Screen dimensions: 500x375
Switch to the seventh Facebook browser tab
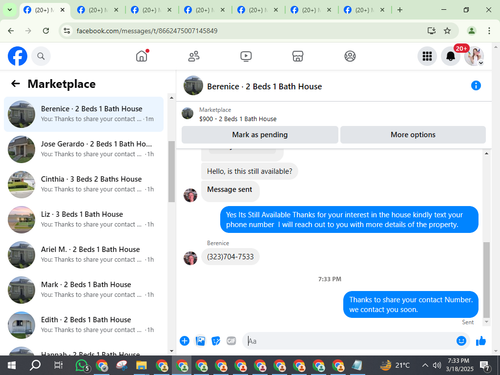click(x=365, y=10)
